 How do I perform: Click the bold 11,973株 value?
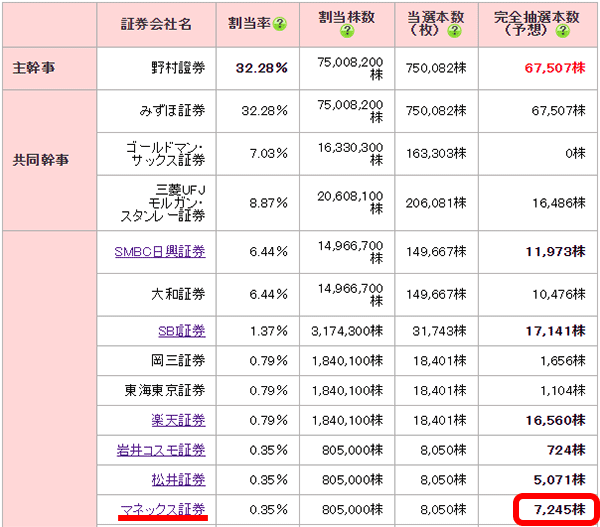pyautogui.click(x=556, y=252)
